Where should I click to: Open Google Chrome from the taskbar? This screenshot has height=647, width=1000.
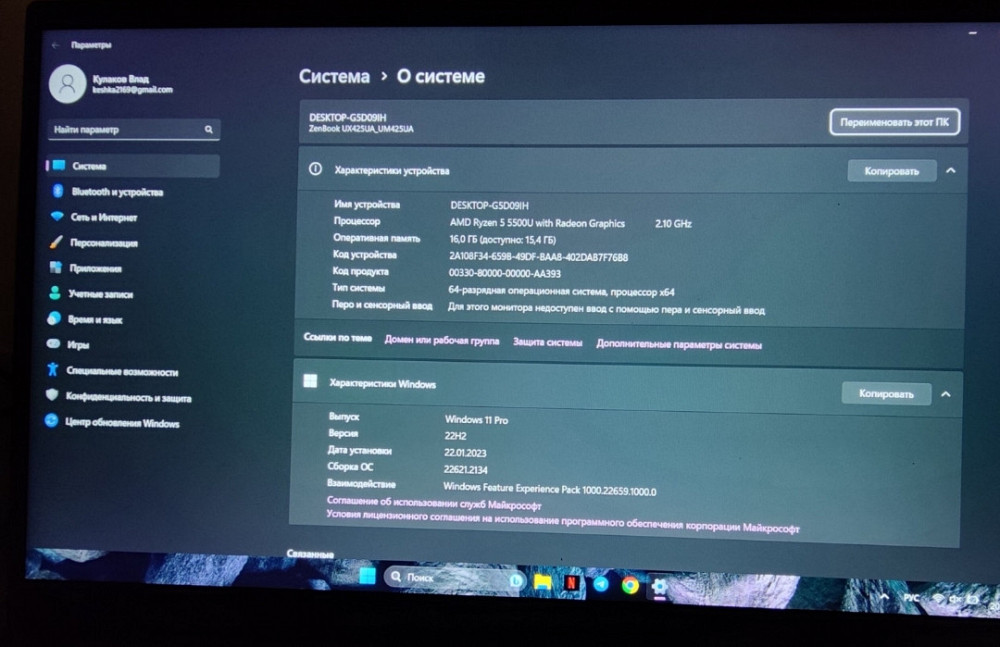pyautogui.click(x=630, y=585)
